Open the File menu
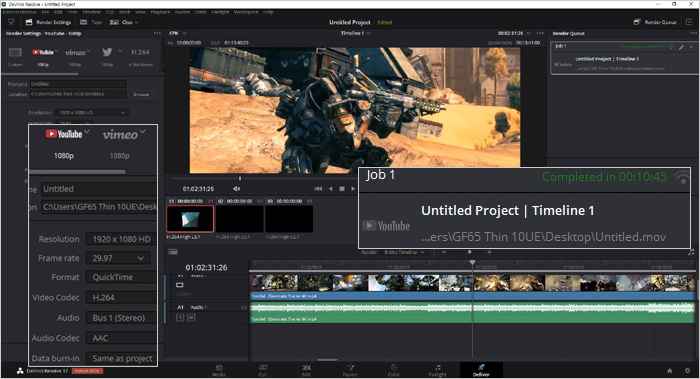Screen dimensions: 700x379 click(x=45, y=12)
